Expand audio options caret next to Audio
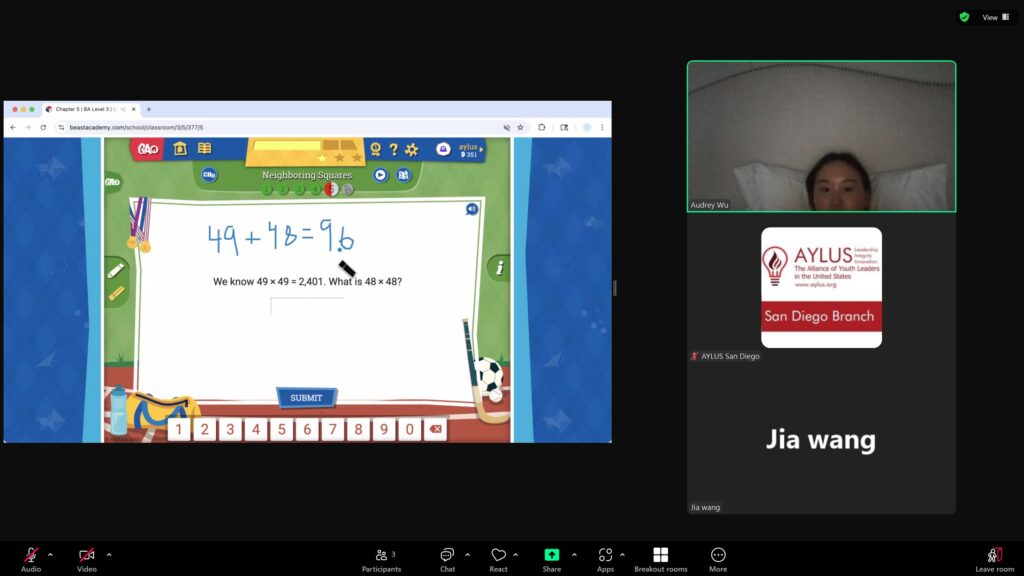 click(50, 555)
